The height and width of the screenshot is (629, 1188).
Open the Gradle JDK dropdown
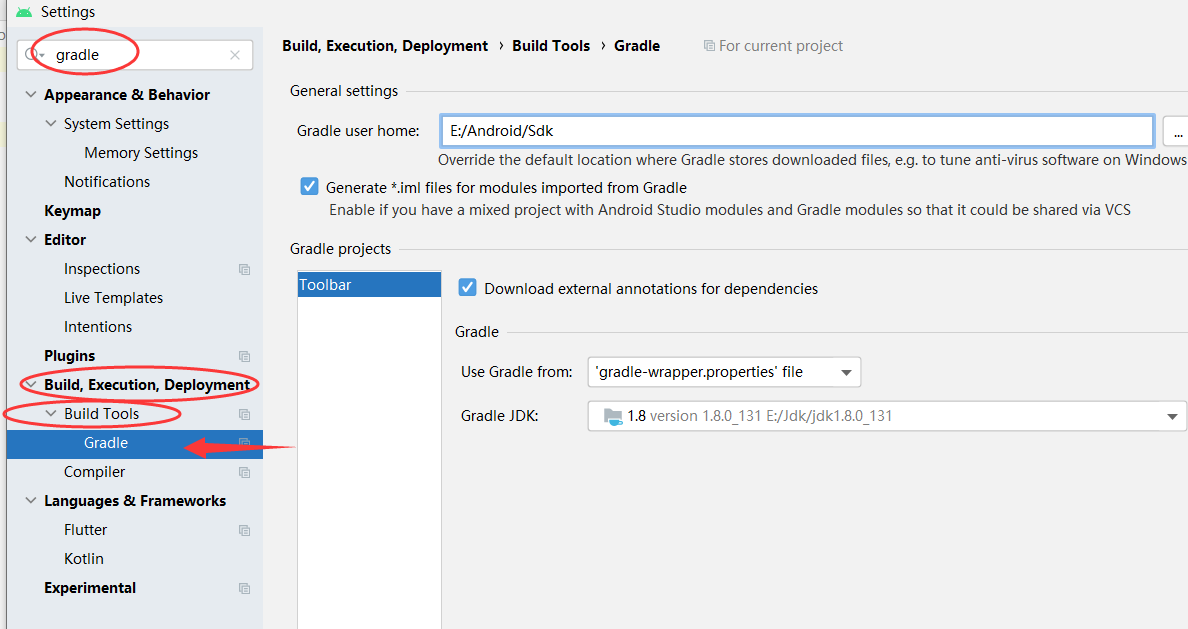click(x=886, y=416)
